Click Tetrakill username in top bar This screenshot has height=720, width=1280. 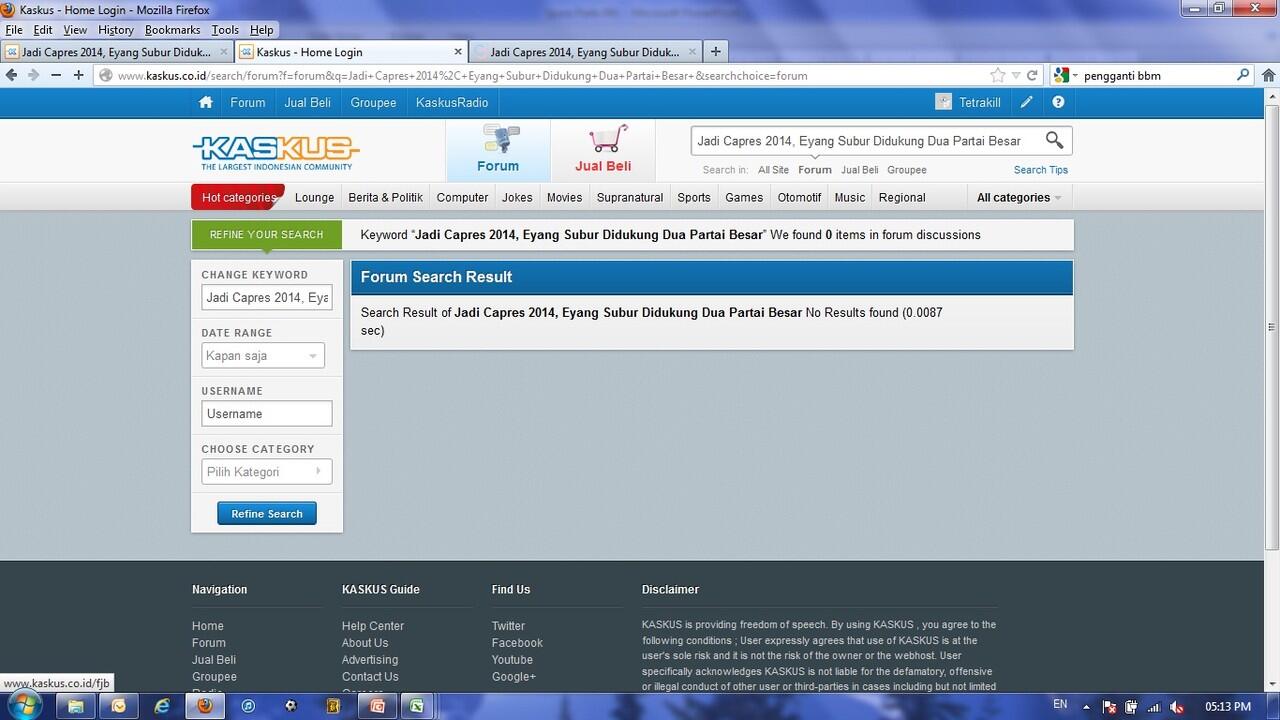point(980,102)
